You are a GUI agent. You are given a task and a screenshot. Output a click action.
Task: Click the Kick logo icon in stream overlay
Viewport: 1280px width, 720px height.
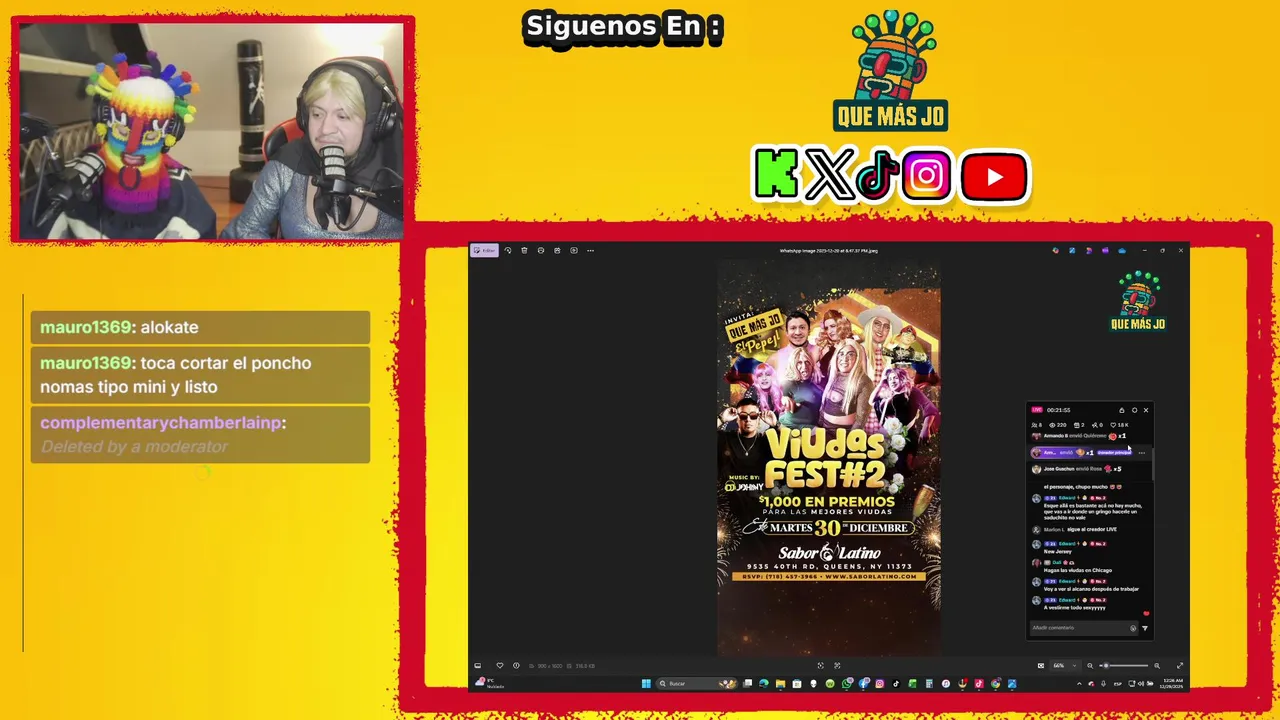click(x=776, y=175)
